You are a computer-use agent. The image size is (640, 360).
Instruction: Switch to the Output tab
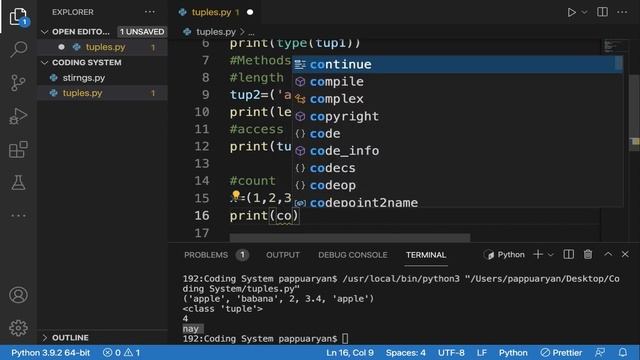(282, 255)
